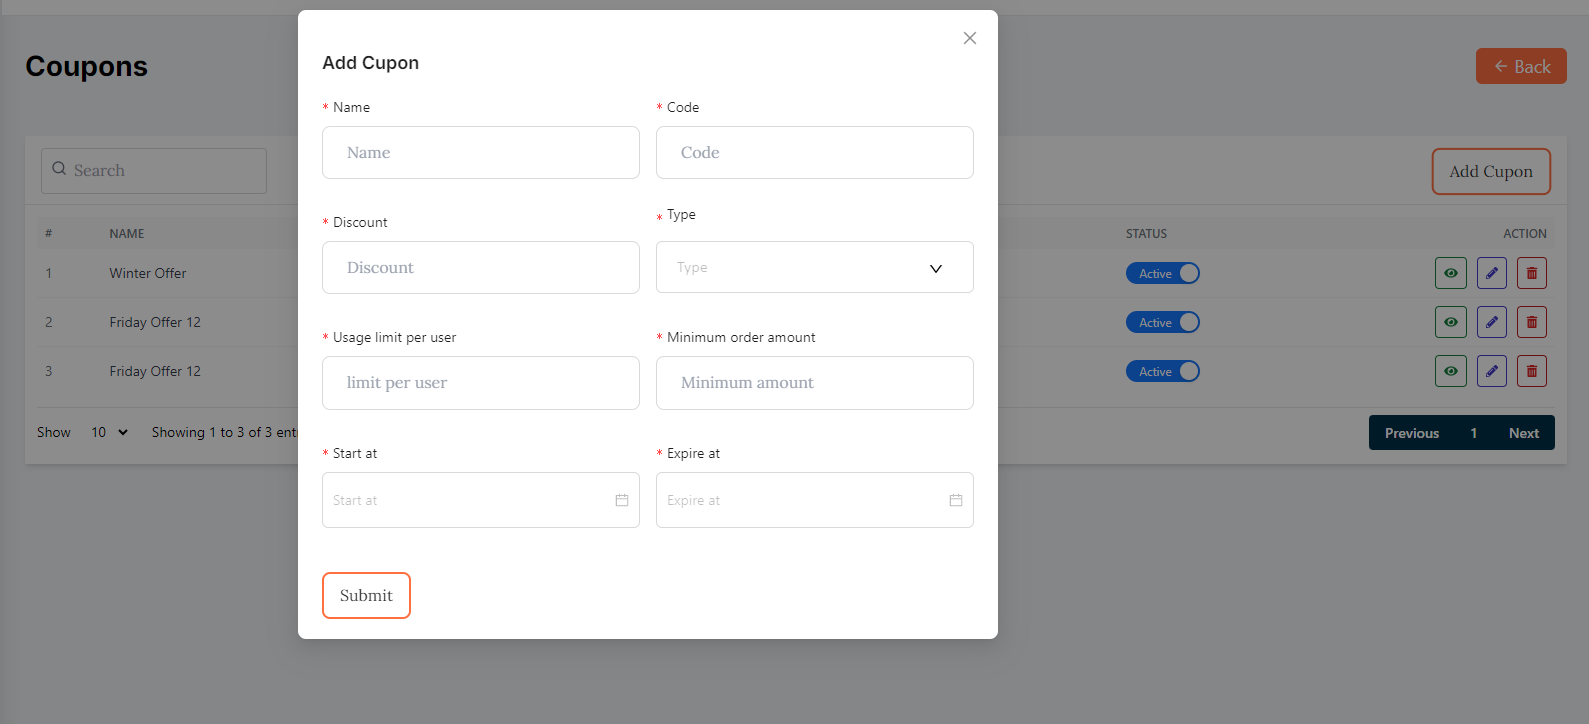Screen dimensions: 1589x724
Task: Click the edit pencil icon in row 2
Action: click(x=1491, y=322)
